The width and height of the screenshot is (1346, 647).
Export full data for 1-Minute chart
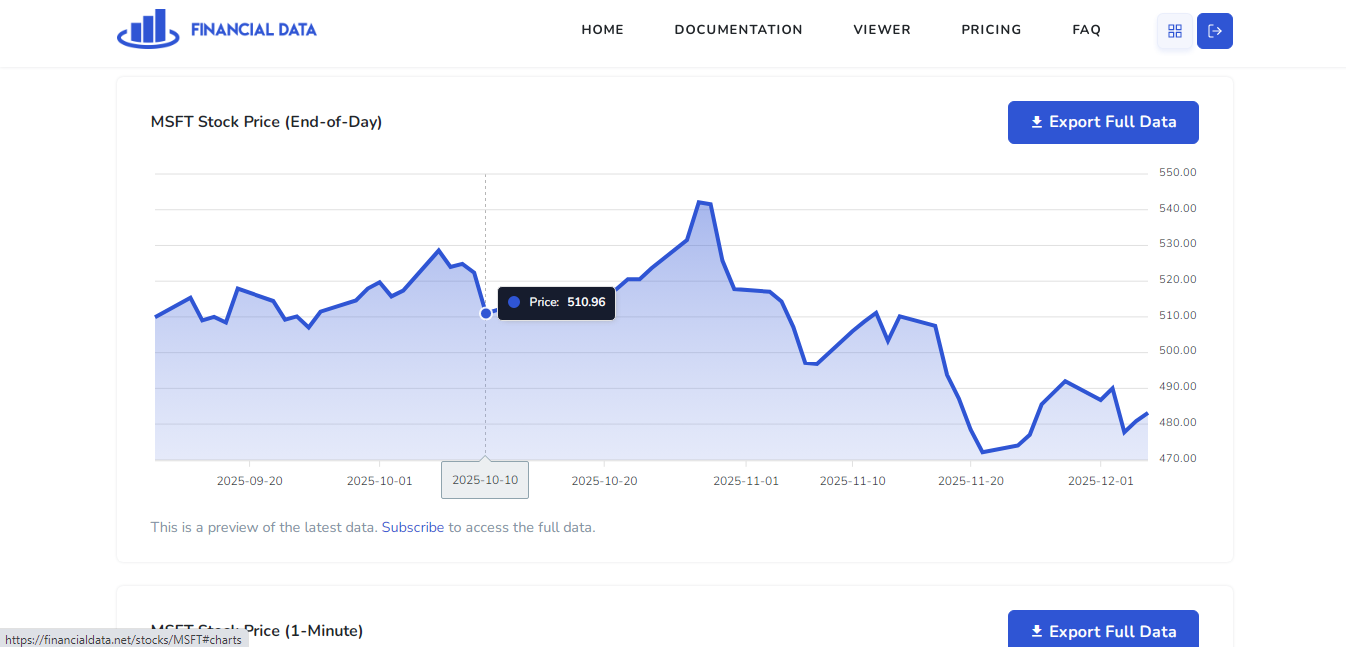point(1103,629)
